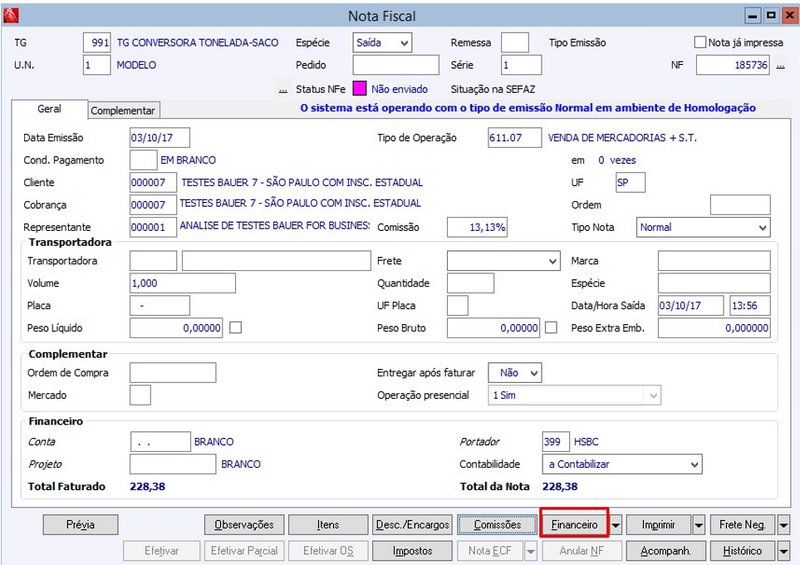Toggle the Nota já impressa checkbox
Viewport: 800px width, 565px height.
tap(700, 42)
